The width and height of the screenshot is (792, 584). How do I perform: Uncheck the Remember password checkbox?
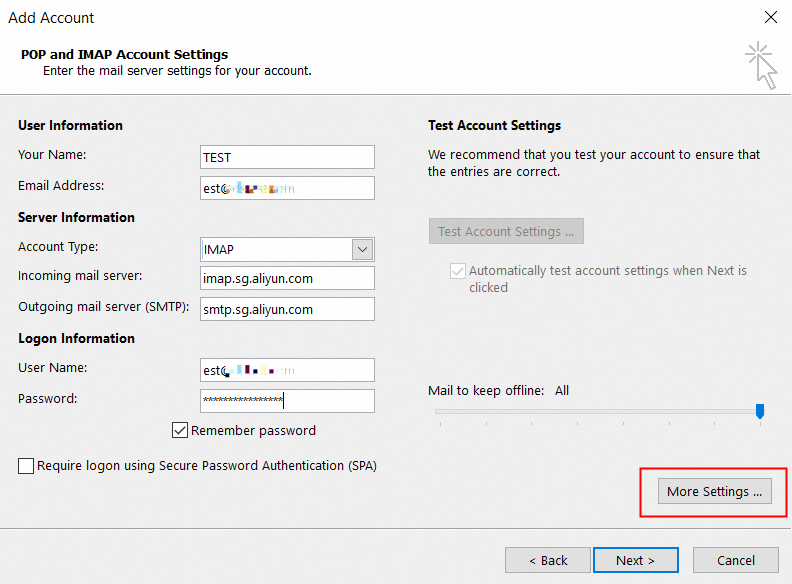tap(180, 431)
